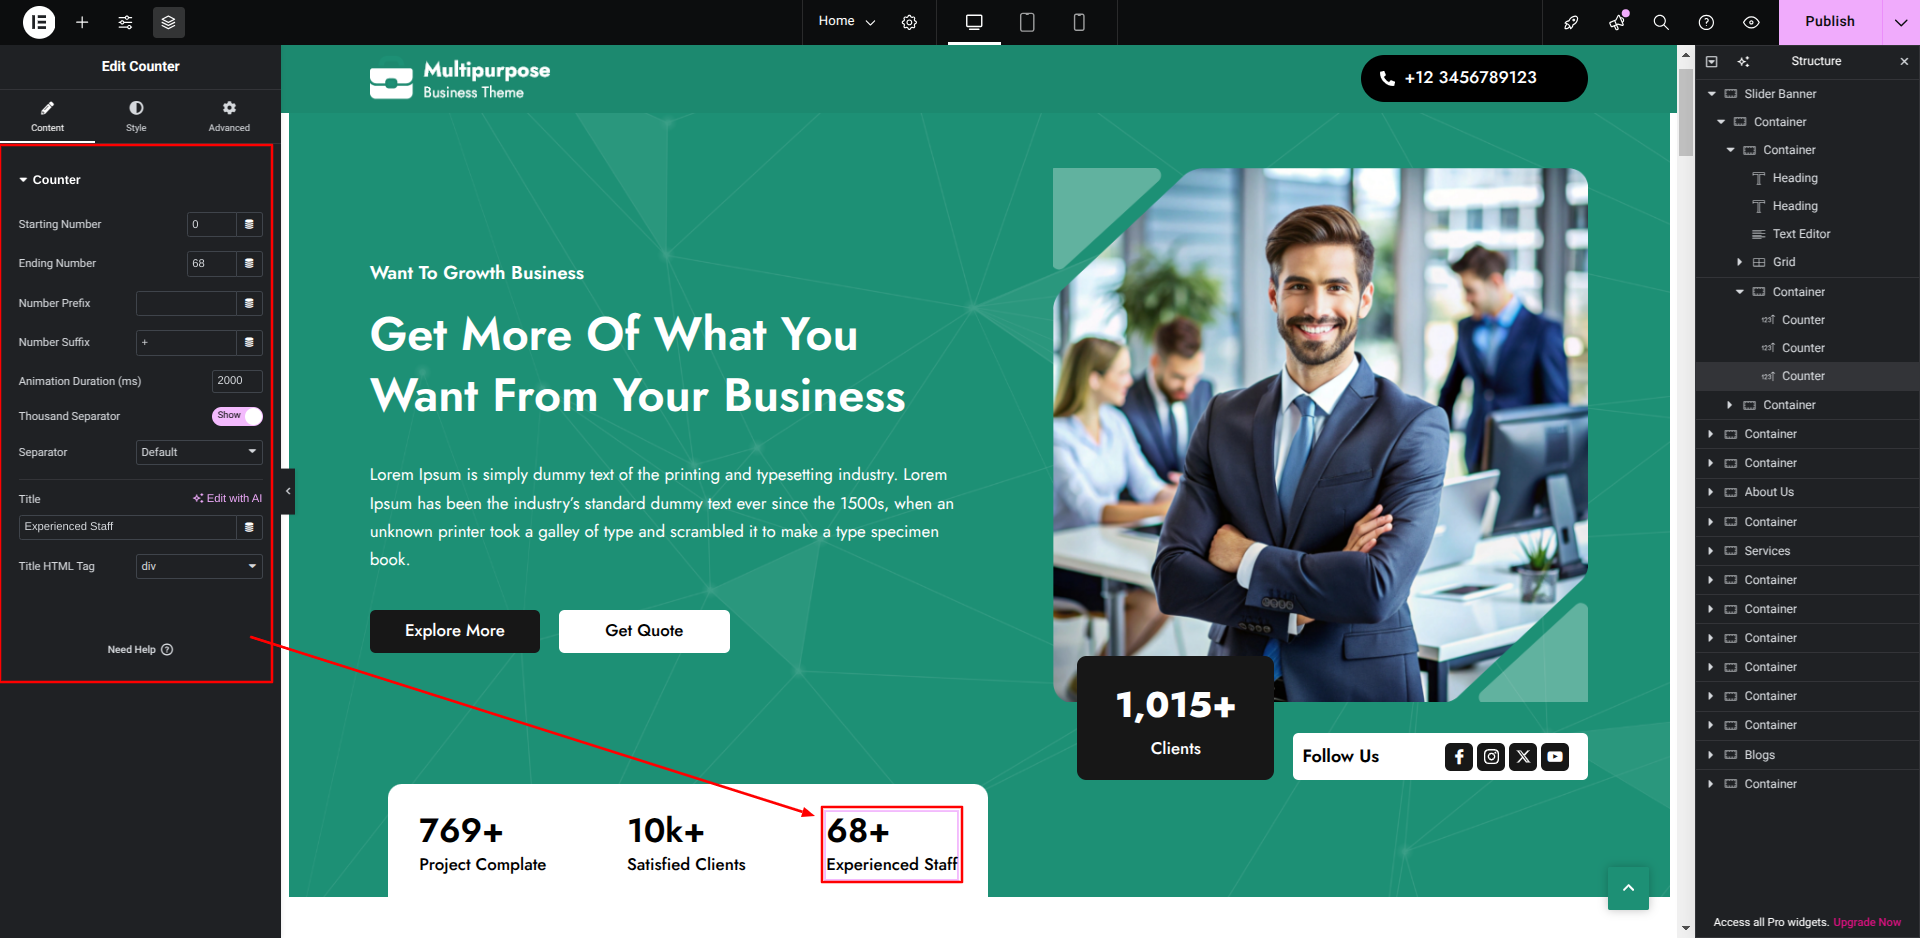Switch to mobile responsive view
1920x938 pixels.
(x=1079, y=22)
